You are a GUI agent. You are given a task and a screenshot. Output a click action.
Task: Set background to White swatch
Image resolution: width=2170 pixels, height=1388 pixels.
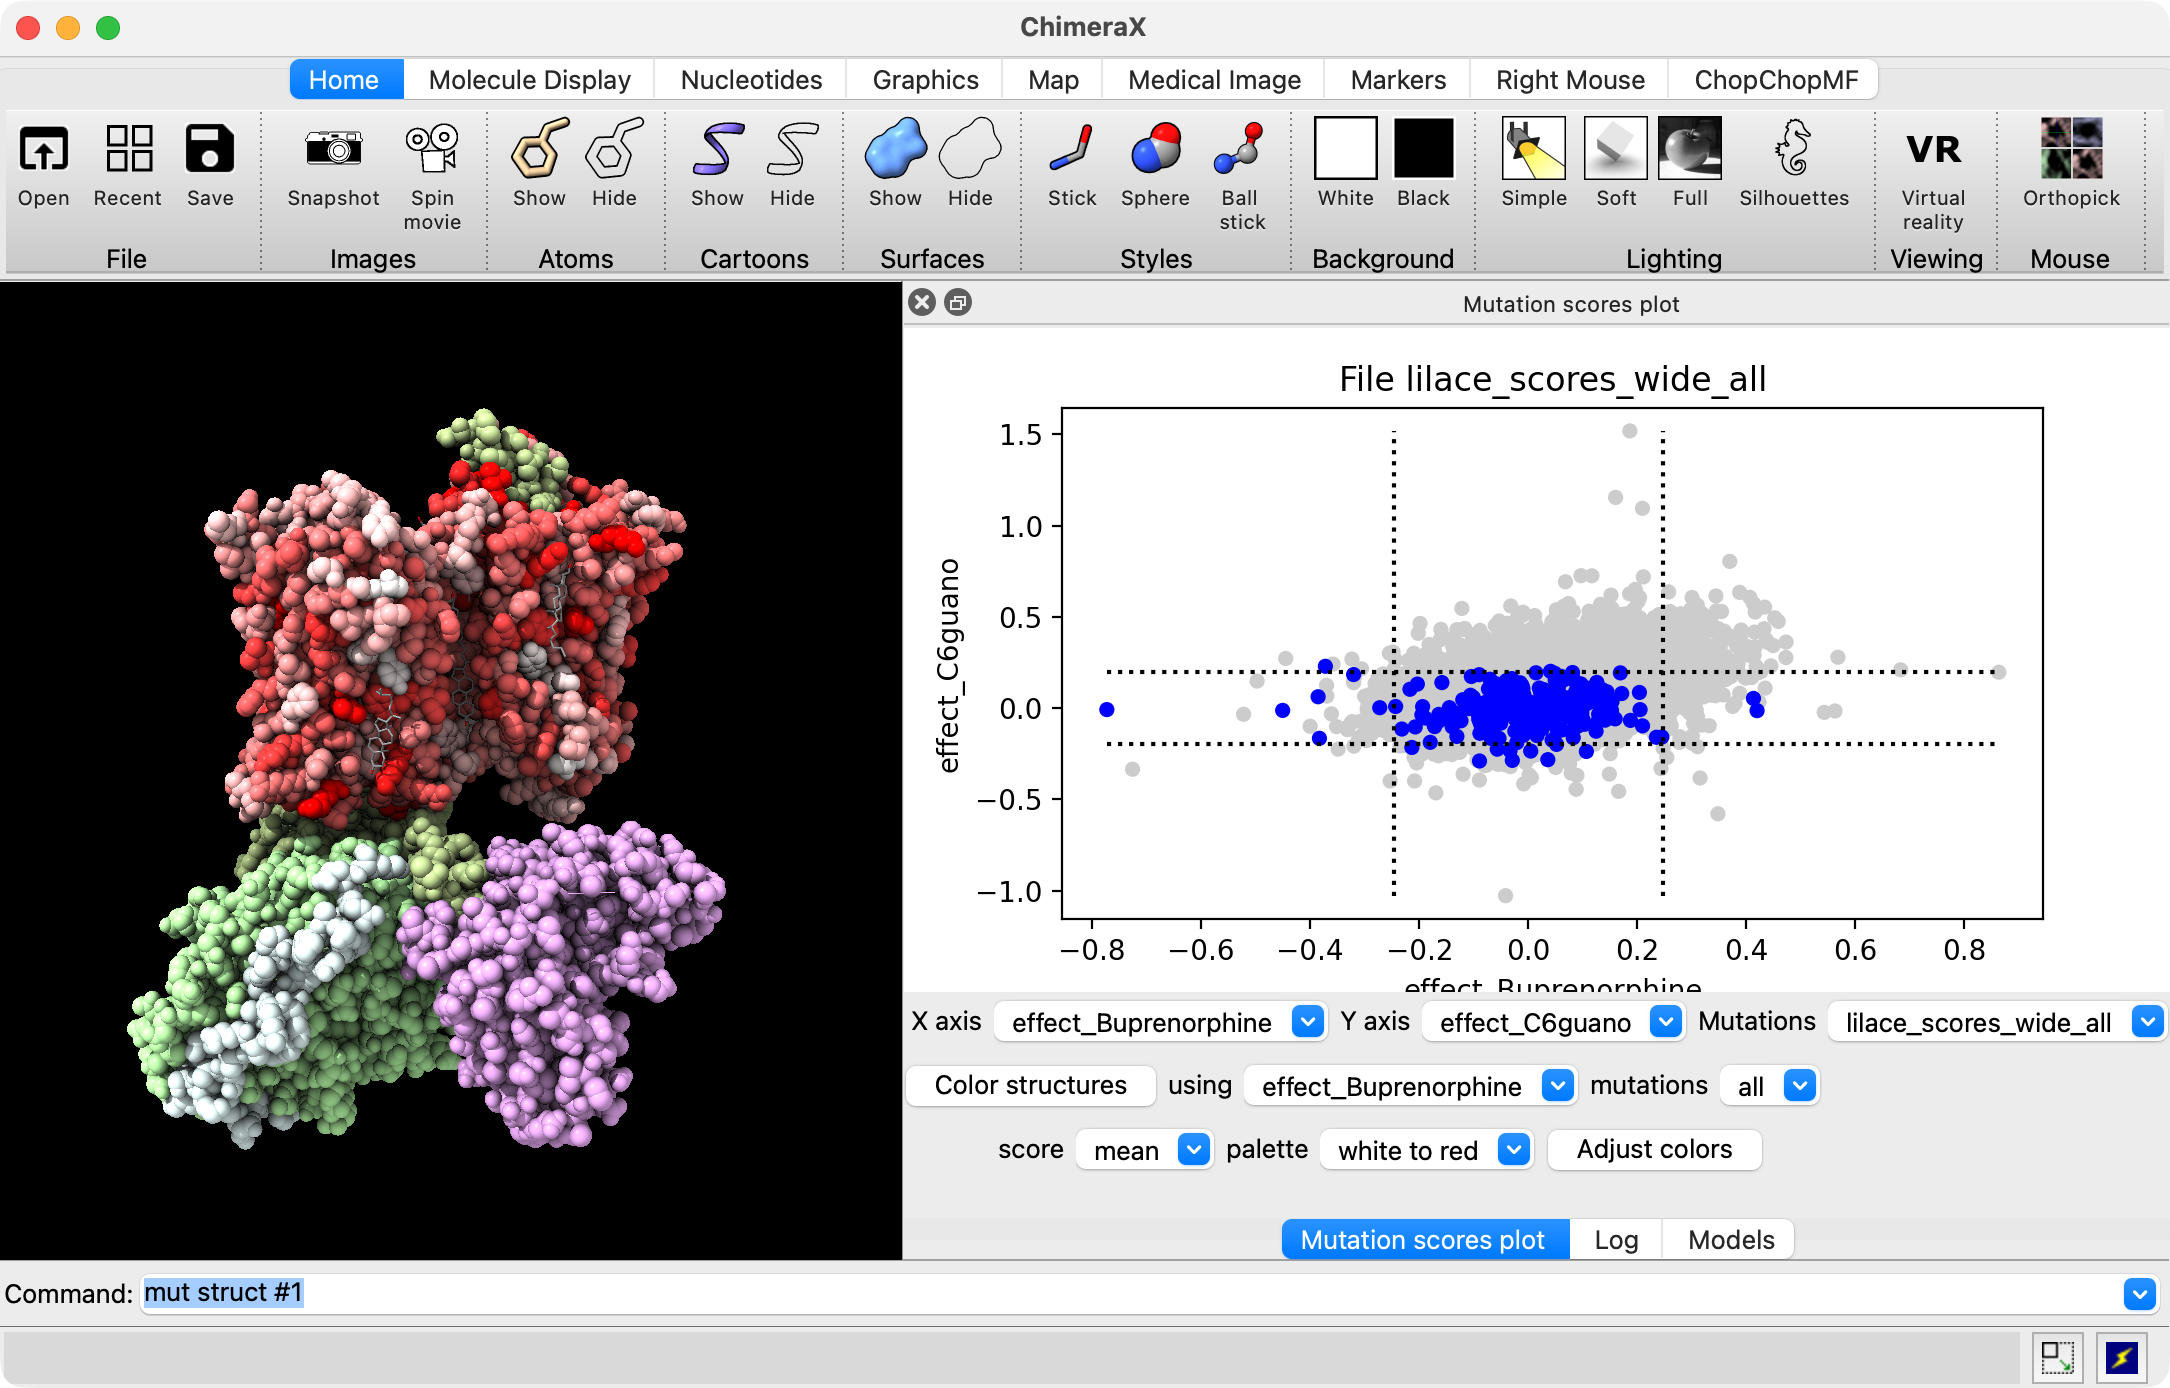tap(1345, 150)
